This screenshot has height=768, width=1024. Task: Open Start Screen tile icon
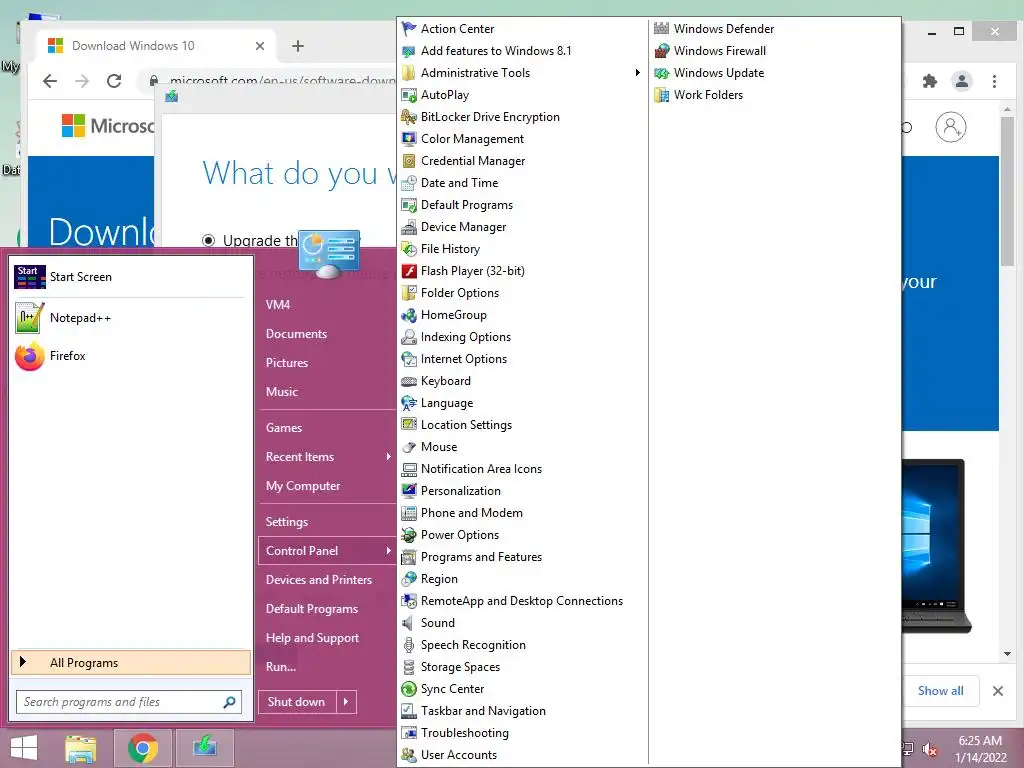[x=29, y=277]
